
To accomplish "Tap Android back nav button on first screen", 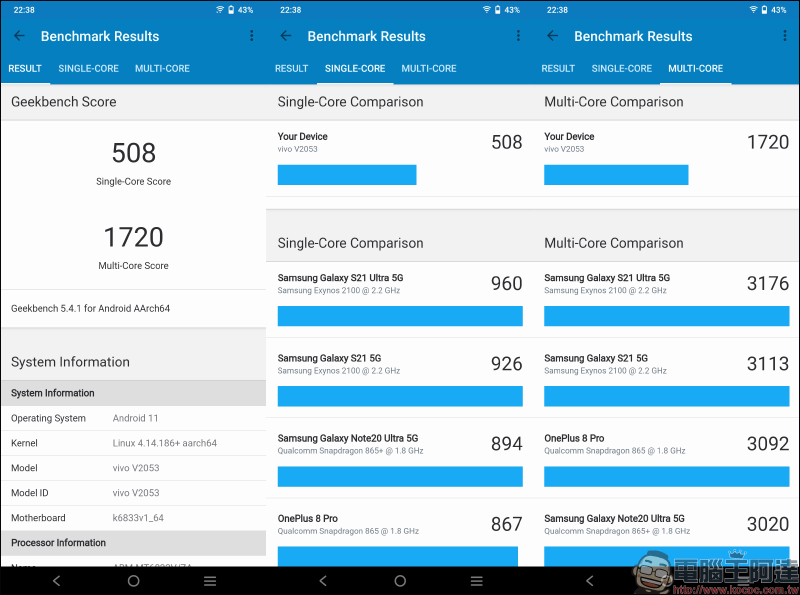I will point(57,581).
